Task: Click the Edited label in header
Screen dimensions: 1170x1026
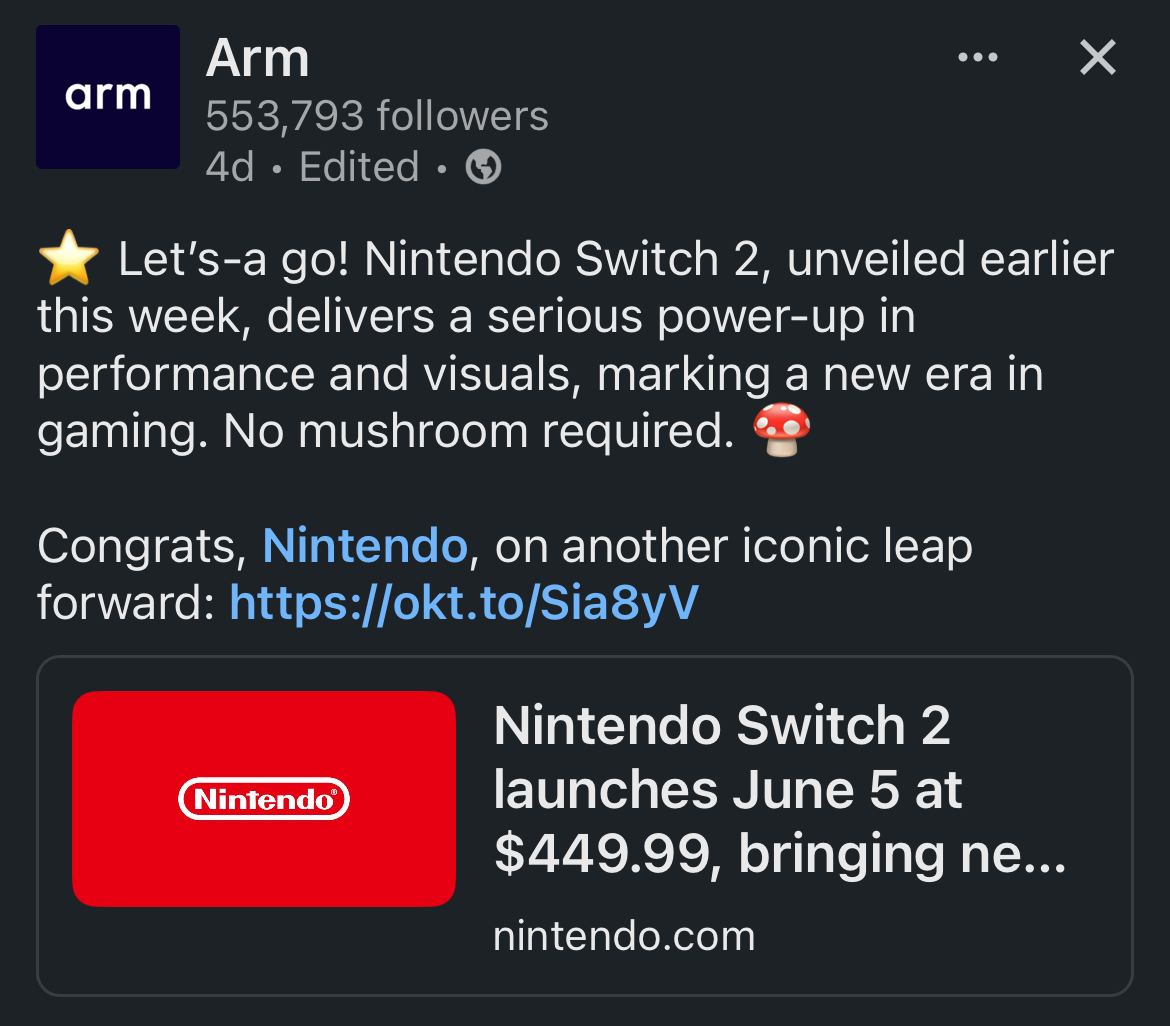Action: [359, 166]
